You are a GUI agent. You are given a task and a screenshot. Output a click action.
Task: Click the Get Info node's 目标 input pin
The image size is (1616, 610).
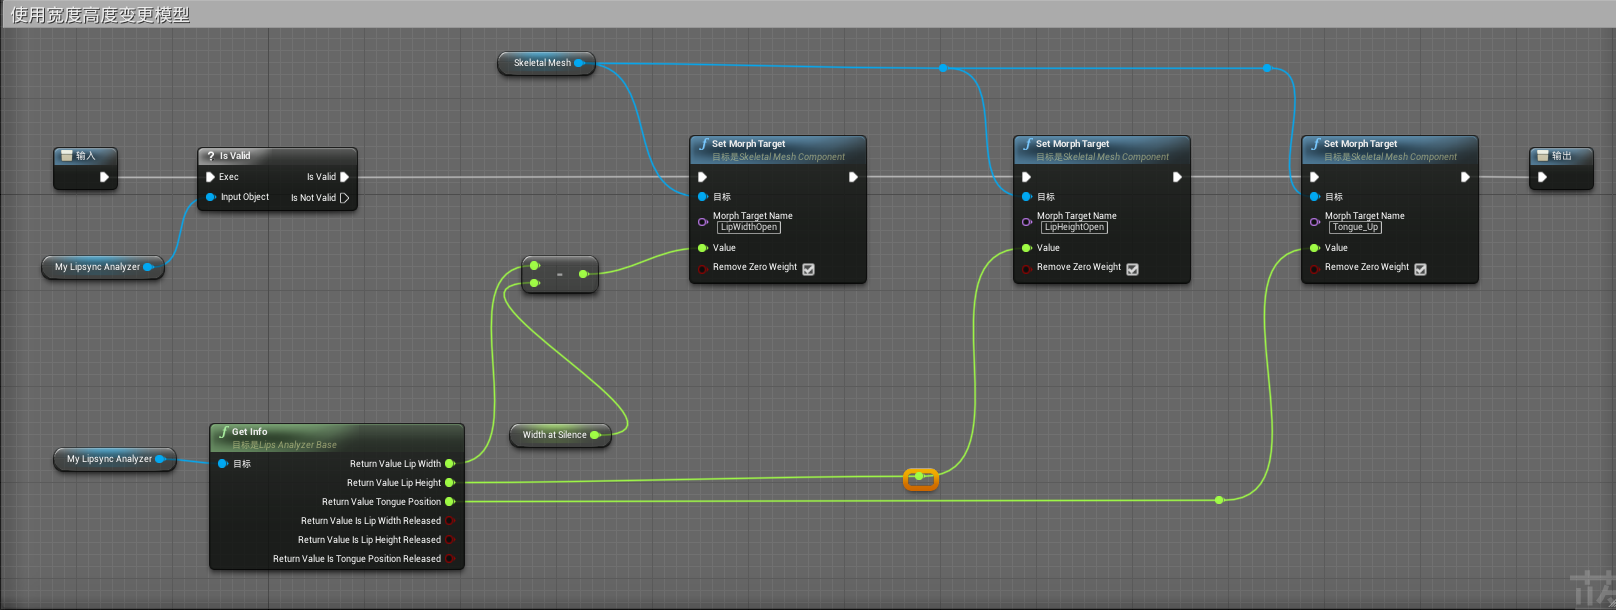(x=223, y=463)
